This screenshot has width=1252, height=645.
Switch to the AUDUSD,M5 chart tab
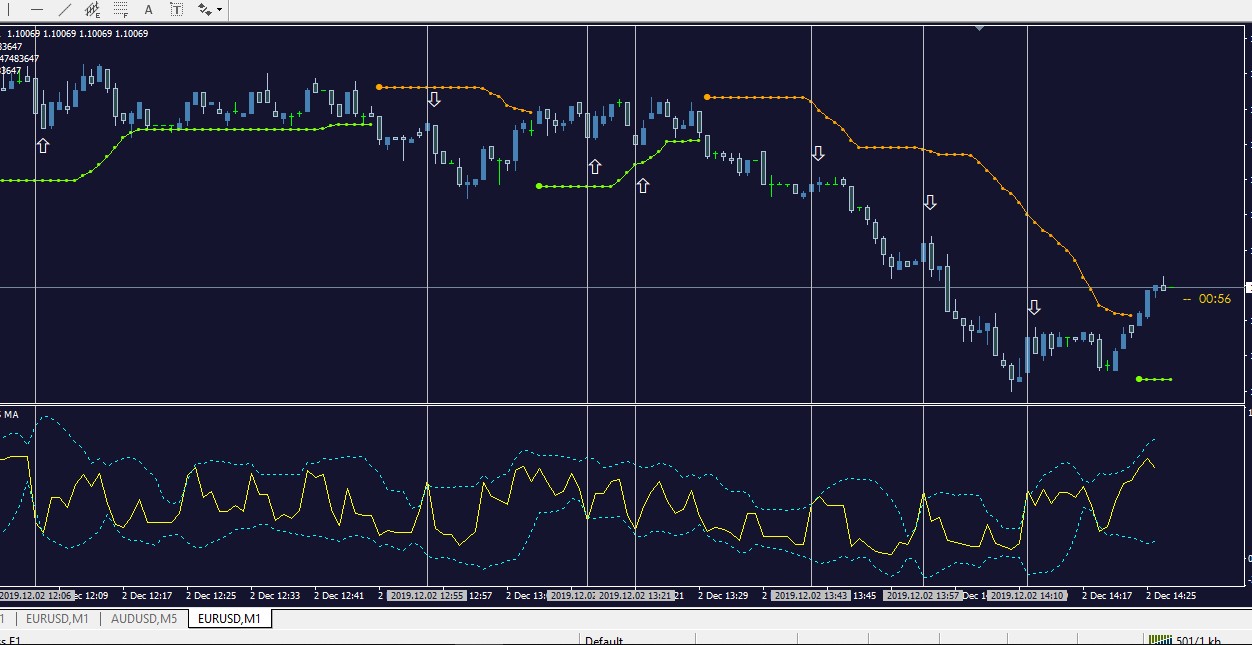[143, 619]
